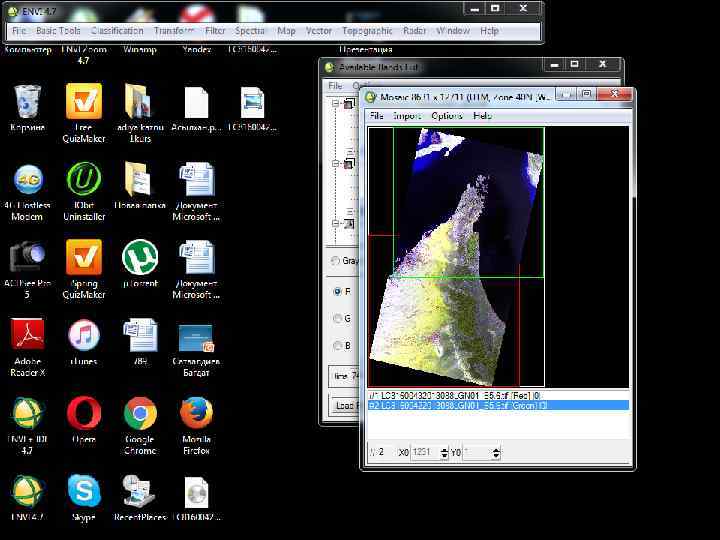Open the Topographic menu

pyautogui.click(x=367, y=31)
